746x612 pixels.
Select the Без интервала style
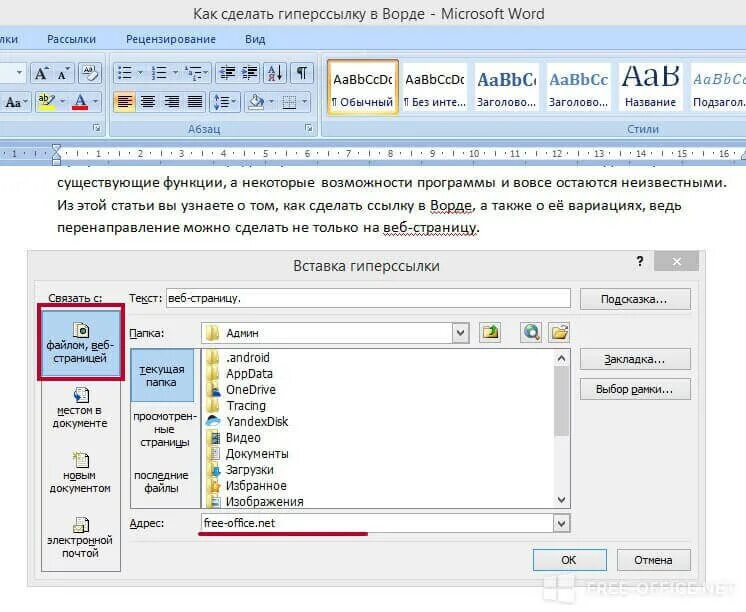pos(434,88)
